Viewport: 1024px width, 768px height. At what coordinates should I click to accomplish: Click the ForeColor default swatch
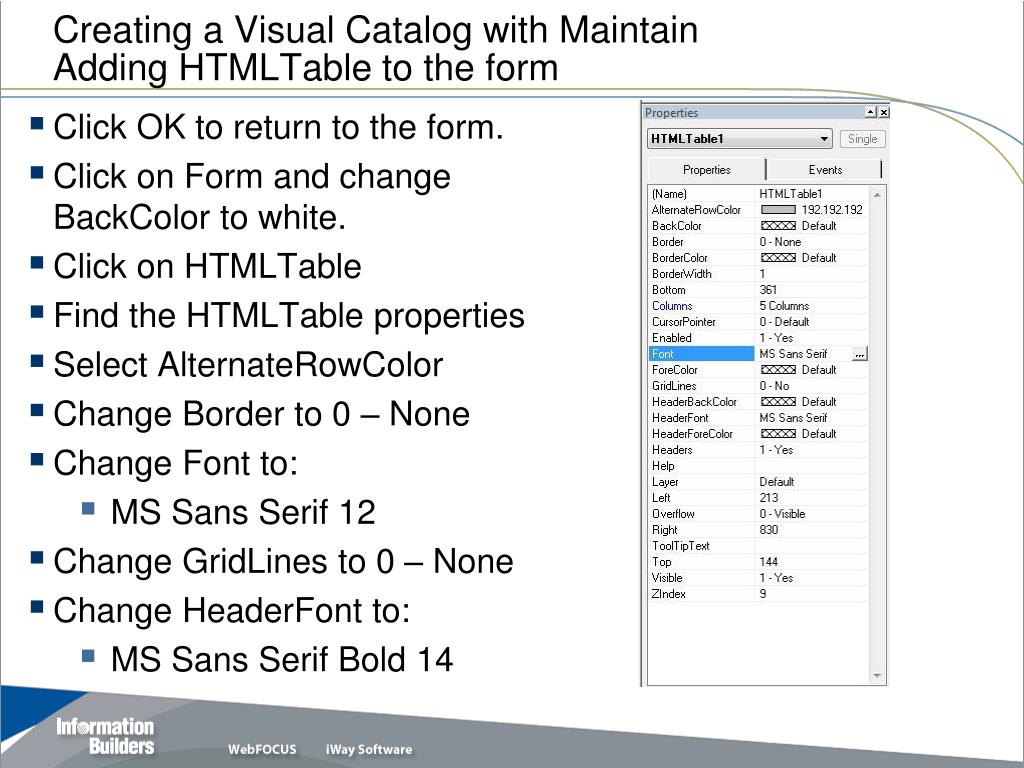point(778,370)
